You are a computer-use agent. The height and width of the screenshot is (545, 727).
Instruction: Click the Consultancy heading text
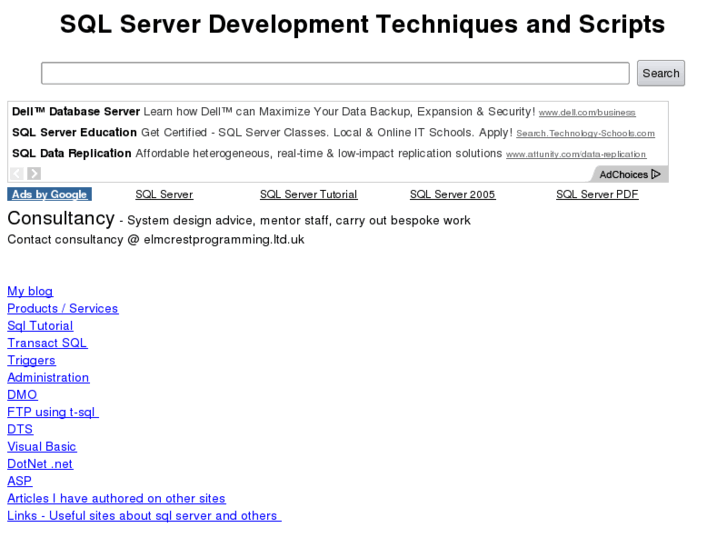point(61,218)
